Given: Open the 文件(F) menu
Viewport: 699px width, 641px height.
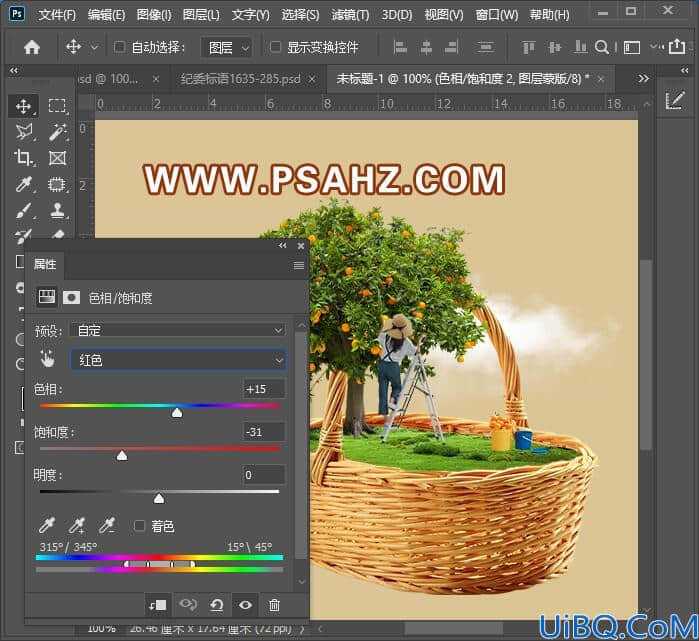Looking at the screenshot, I should pyautogui.click(x=57, y=15).
